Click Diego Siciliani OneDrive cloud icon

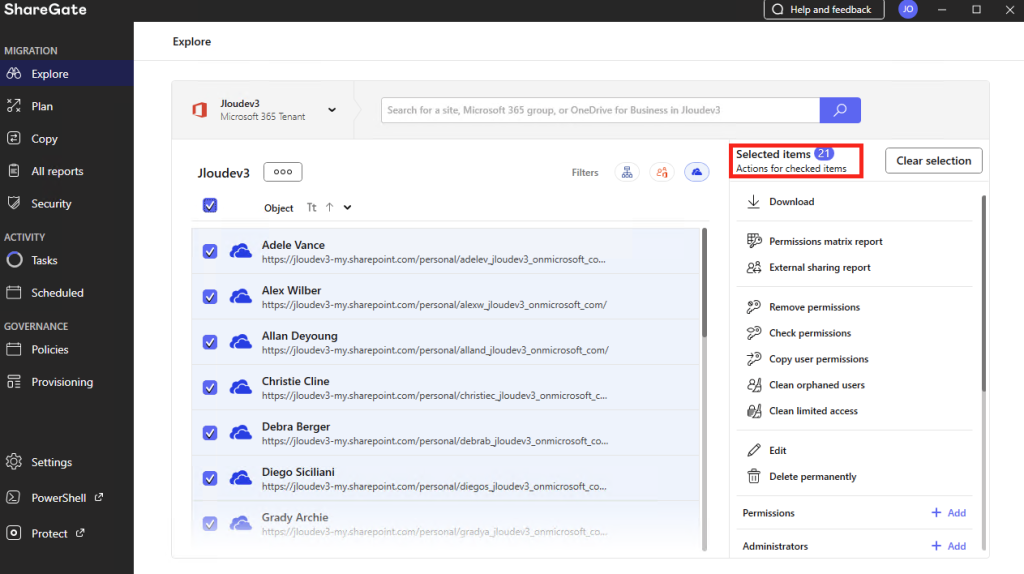240,478
